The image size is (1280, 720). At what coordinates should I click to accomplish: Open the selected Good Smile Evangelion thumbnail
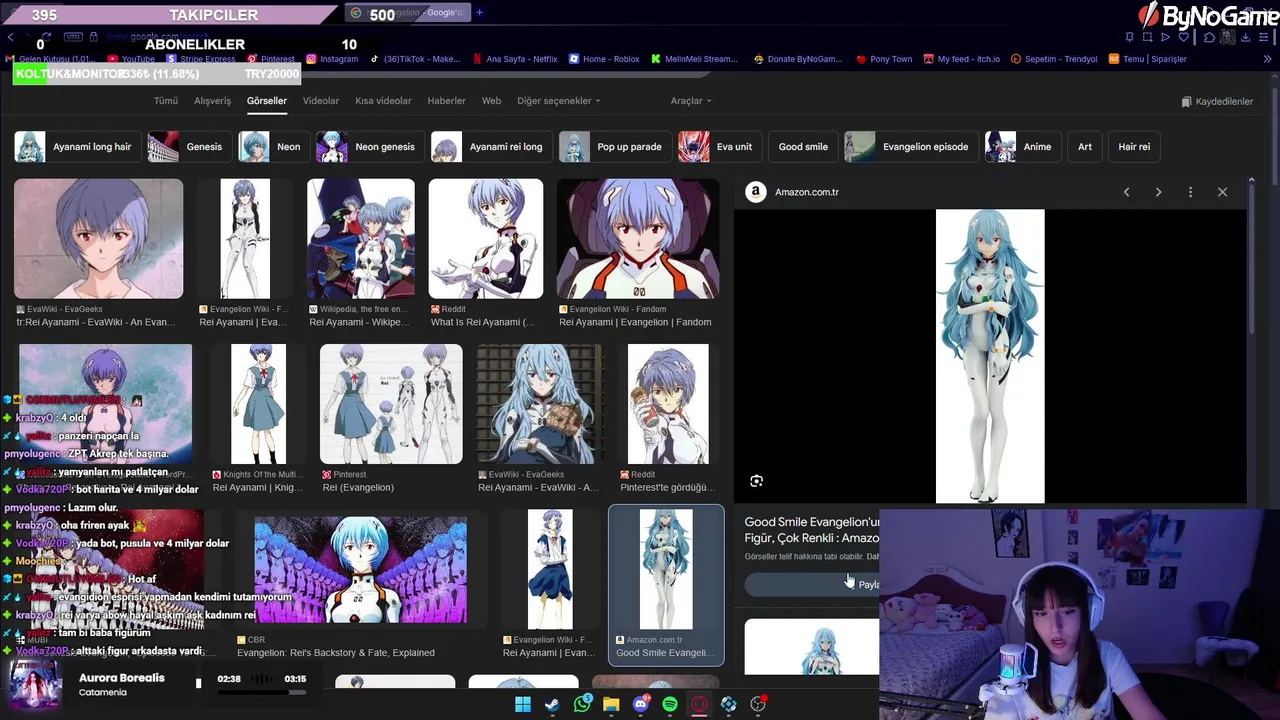pyautogui.click(x=666, y=570)
